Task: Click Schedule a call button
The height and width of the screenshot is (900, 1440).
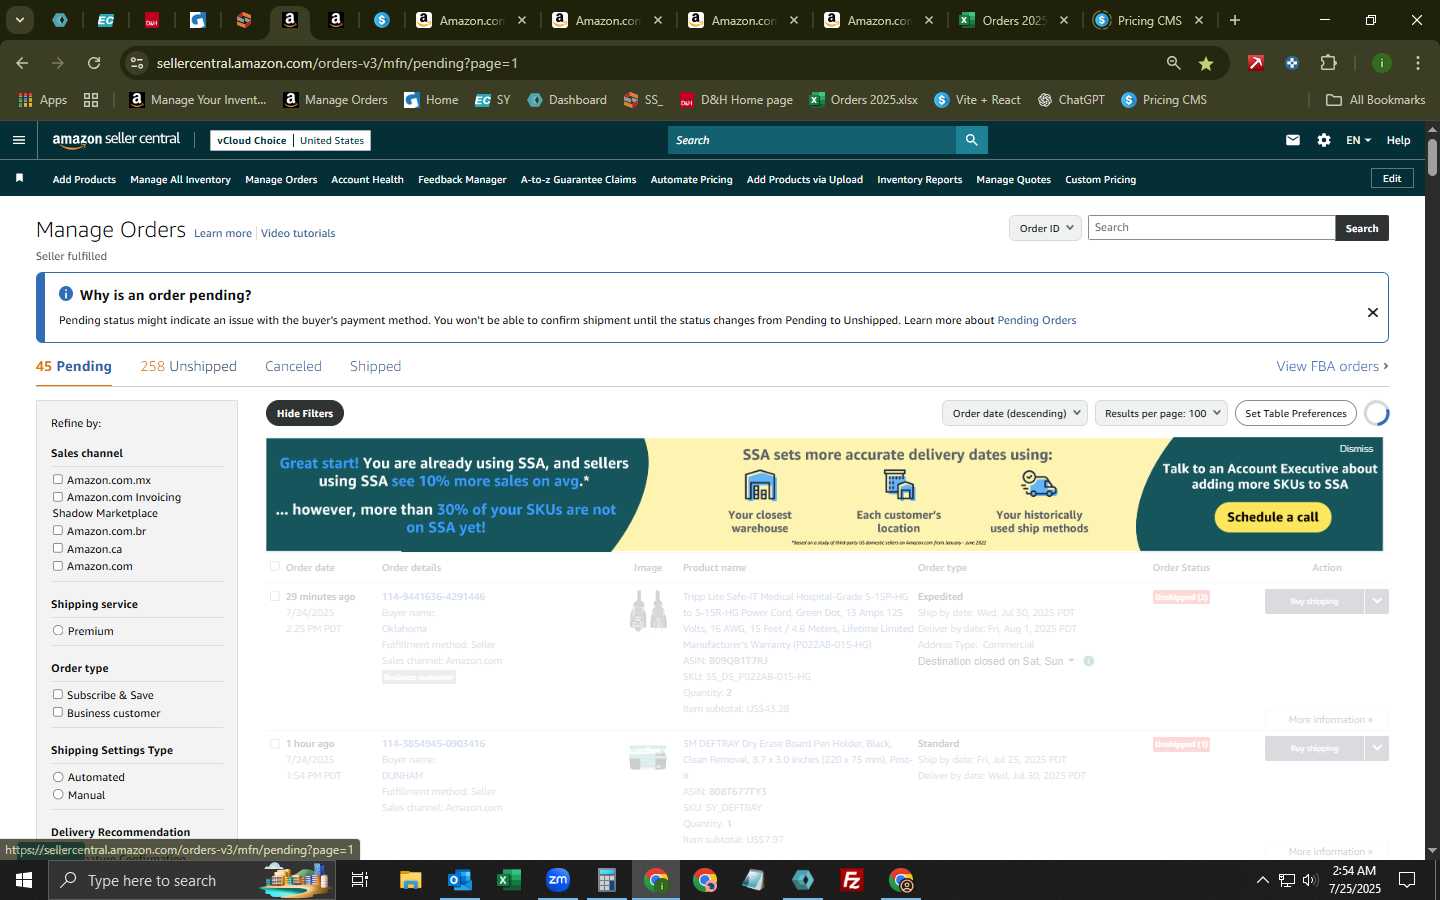Action: pyautogui.click(x=1273, y=517)
